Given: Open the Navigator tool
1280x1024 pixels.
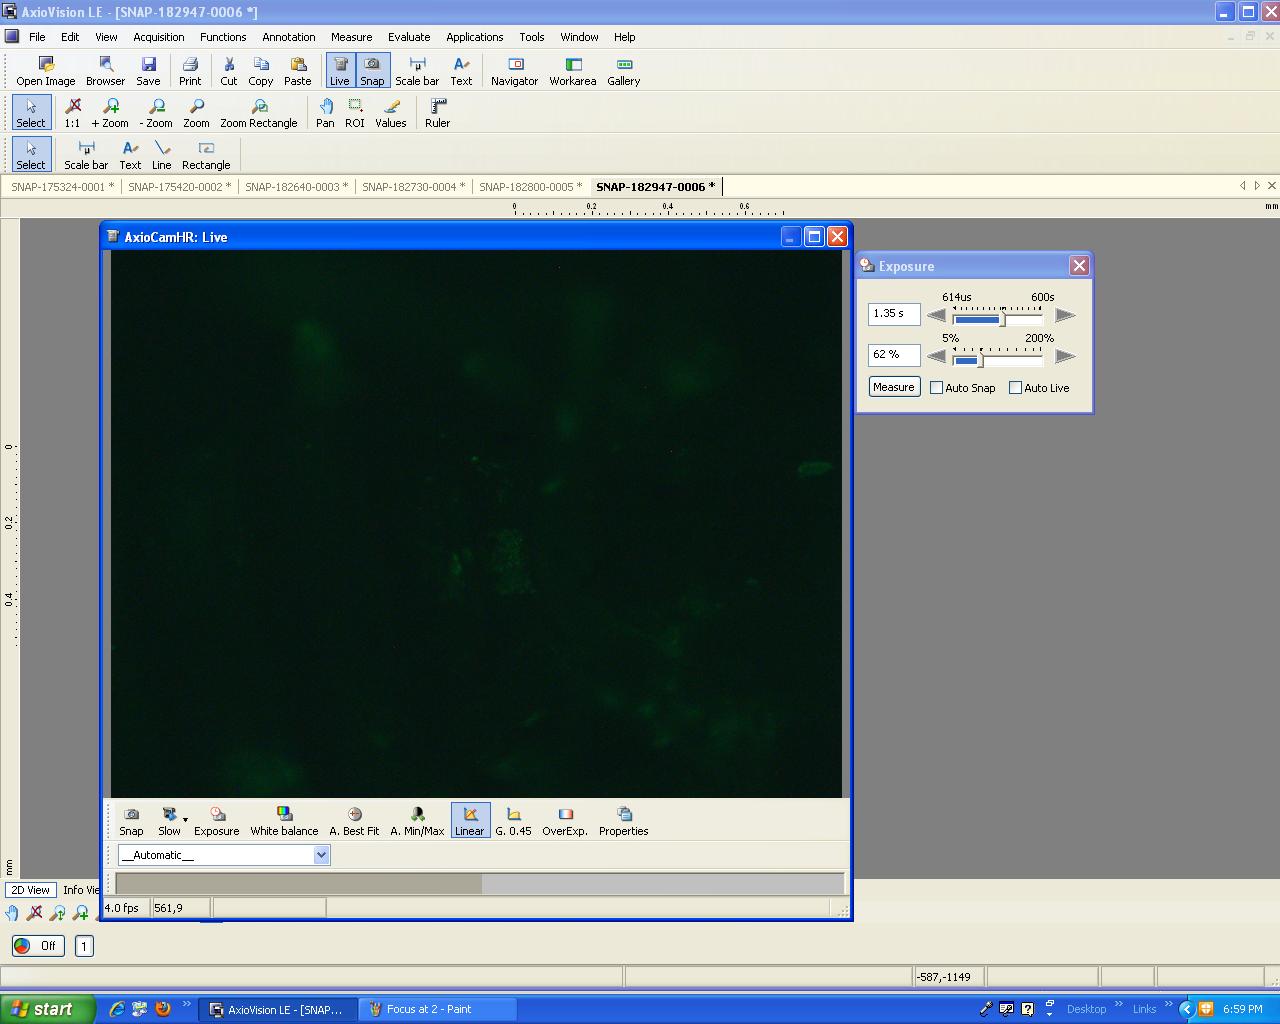Looking at the screenshot, I should pos(514,70).
